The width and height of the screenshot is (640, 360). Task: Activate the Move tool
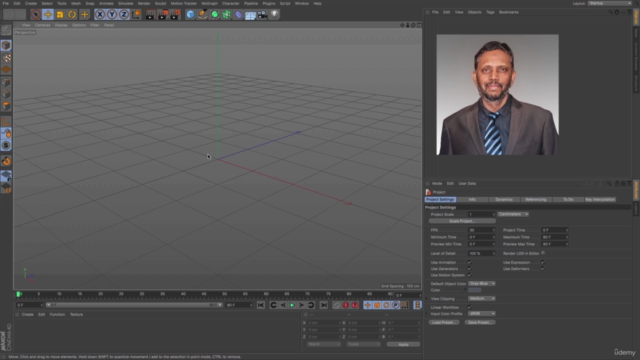(x=48, y=15)
